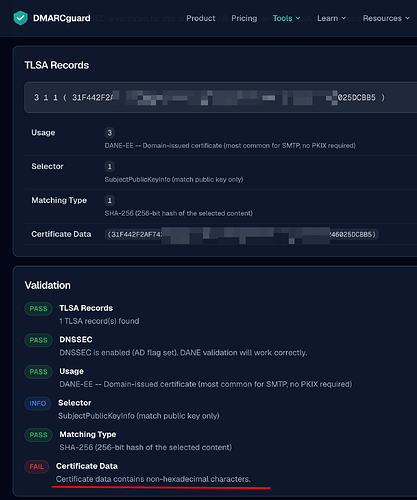Click the Matching Type label in TLSA Records
The width and height of the screenshot is (417, 500).
tap(59, 200)
